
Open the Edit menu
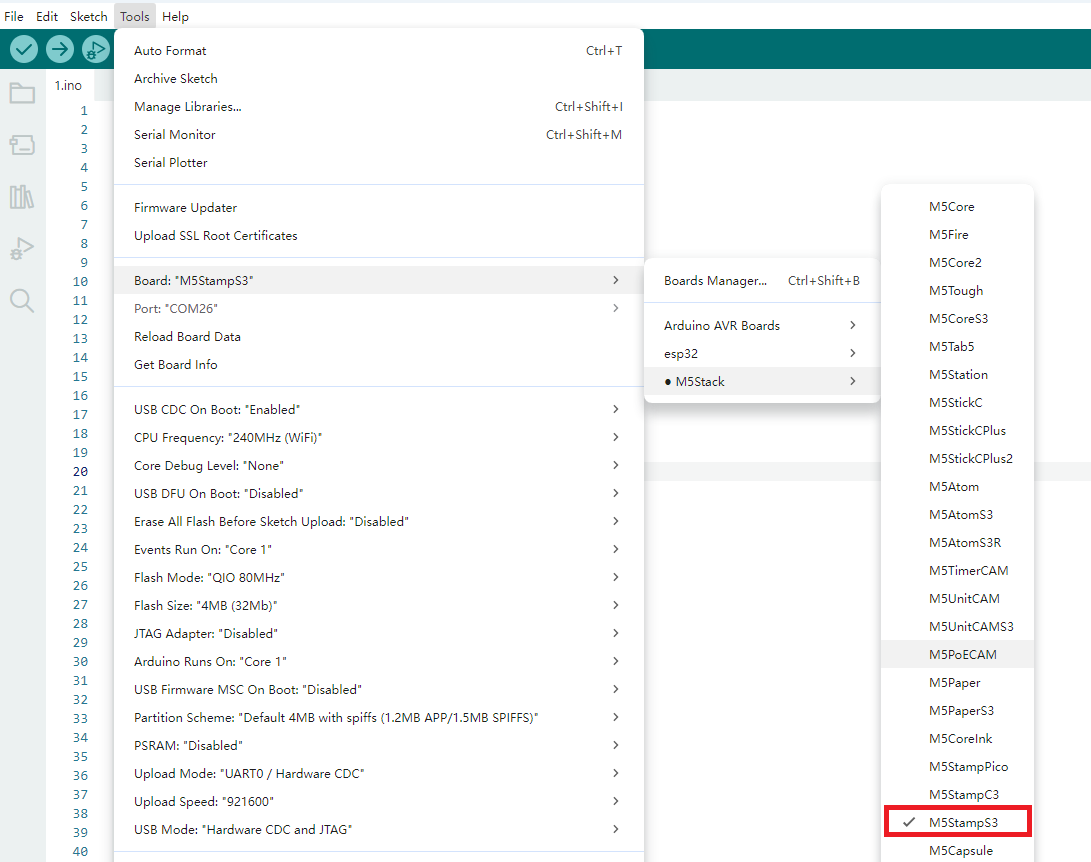pyautogui.click(x=47, y=16)
